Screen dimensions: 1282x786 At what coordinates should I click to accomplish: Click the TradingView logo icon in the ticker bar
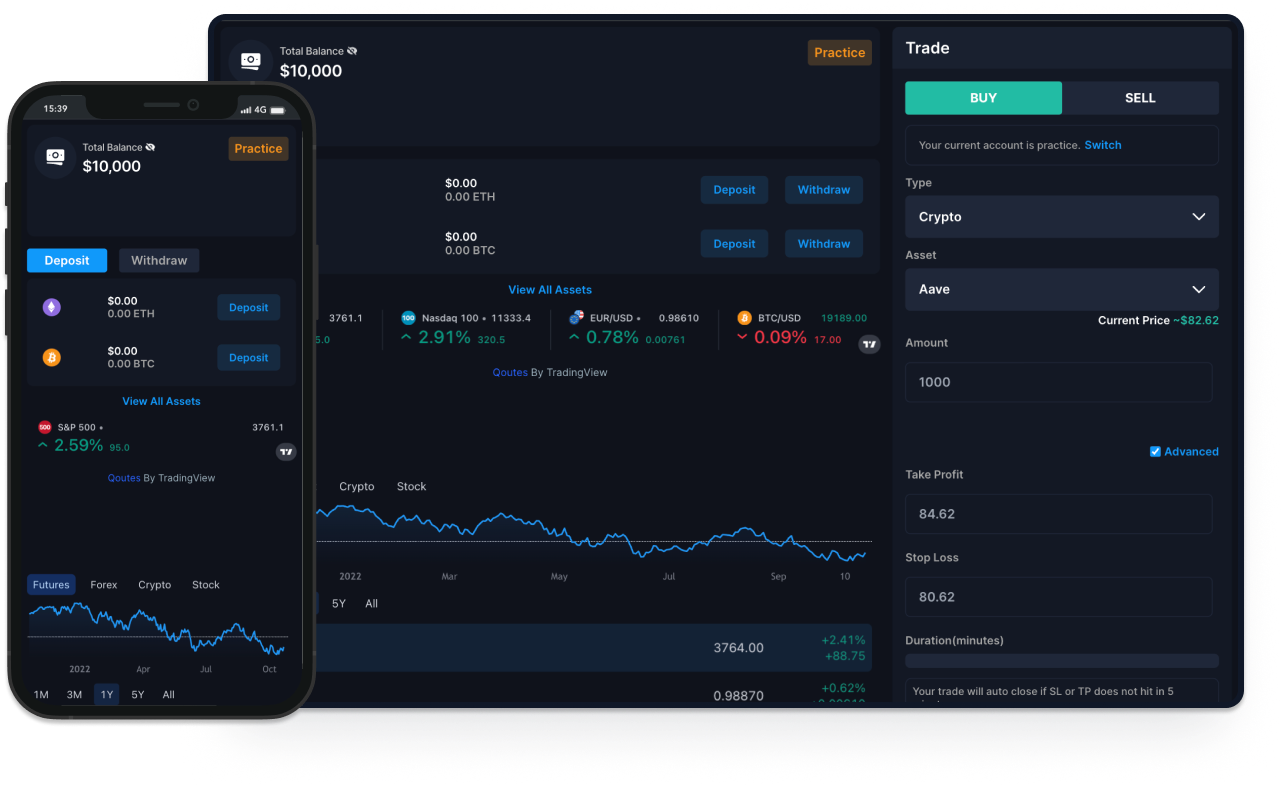click(869, 344)
